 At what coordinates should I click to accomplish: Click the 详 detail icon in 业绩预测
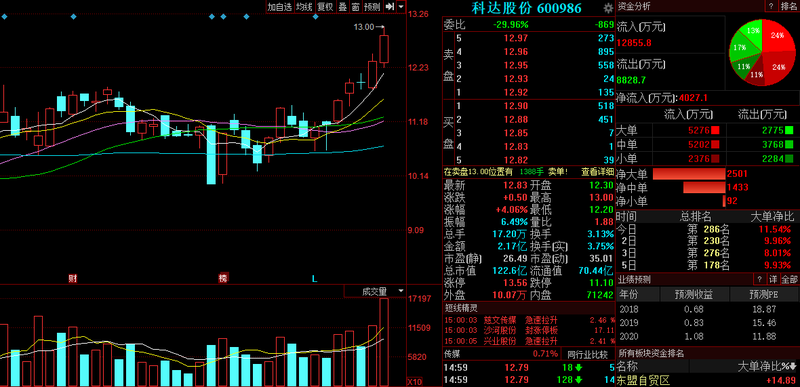(773, 279)
